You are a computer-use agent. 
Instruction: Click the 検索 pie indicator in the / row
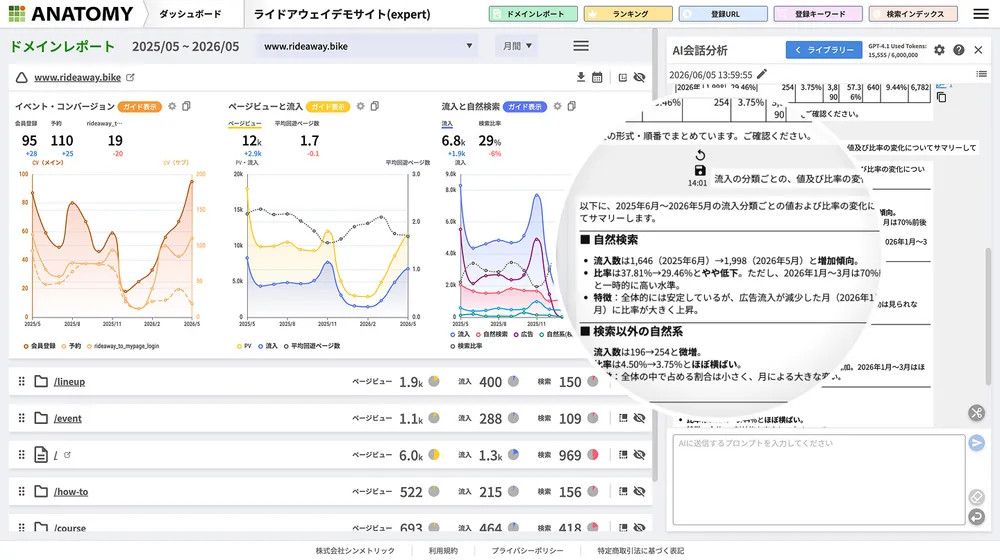pyautogui.click(x=592, y=455)
